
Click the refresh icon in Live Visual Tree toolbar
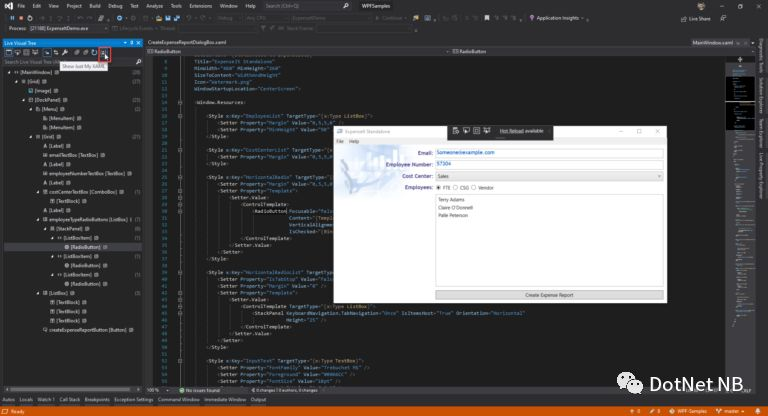pos(94,52)
